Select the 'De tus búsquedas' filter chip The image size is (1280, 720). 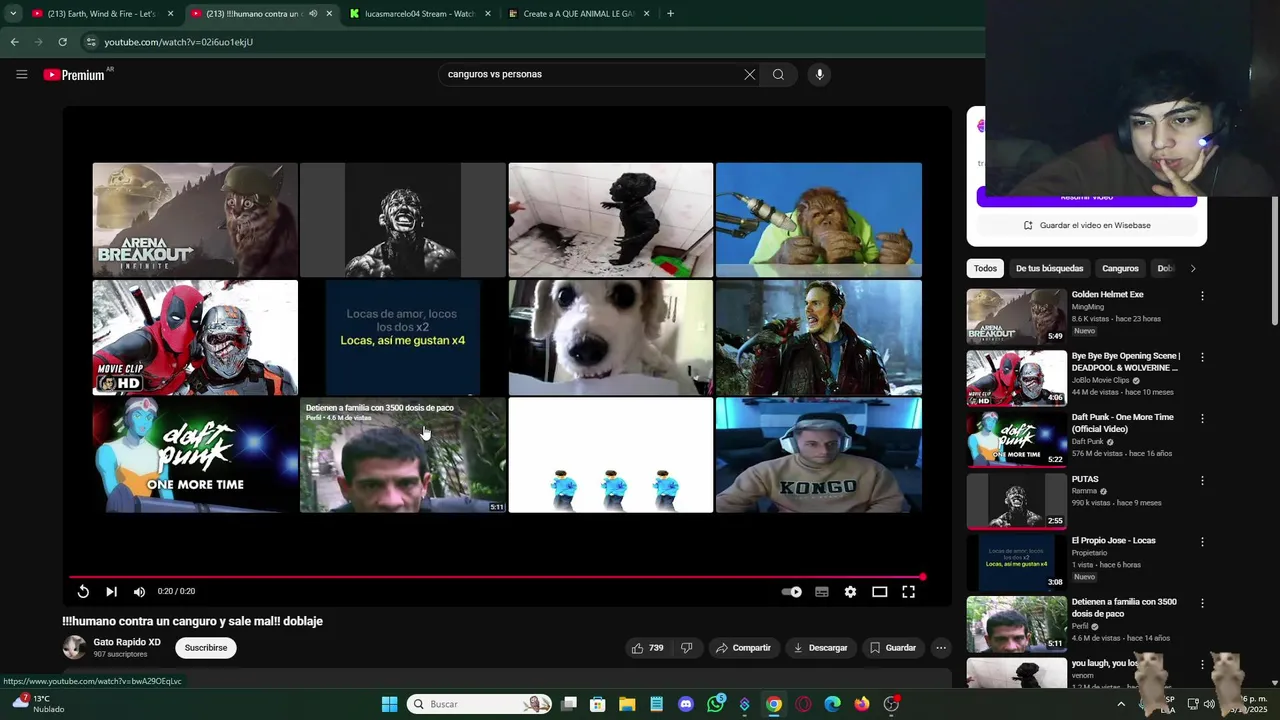(1049, 269)
